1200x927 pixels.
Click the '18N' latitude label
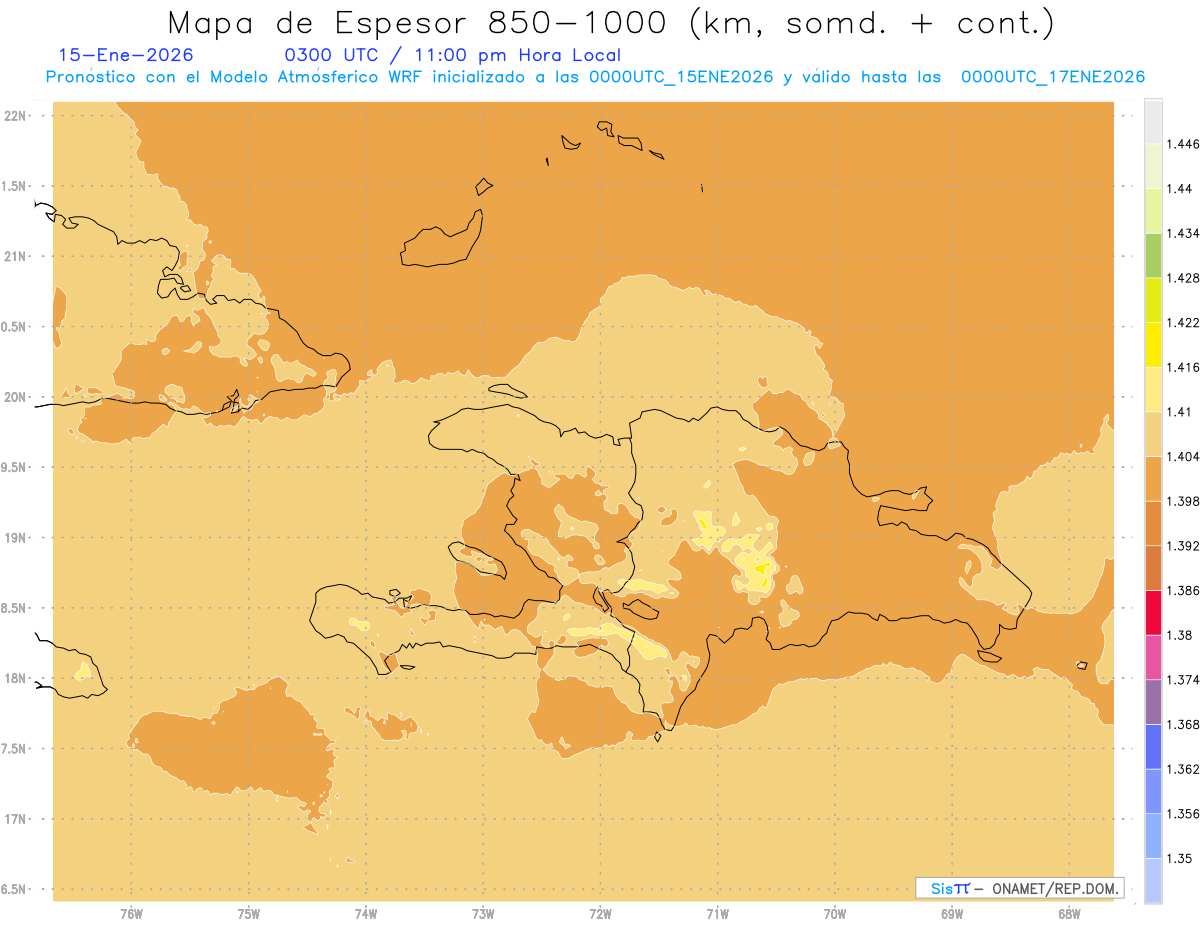click(x=17, y=679)
